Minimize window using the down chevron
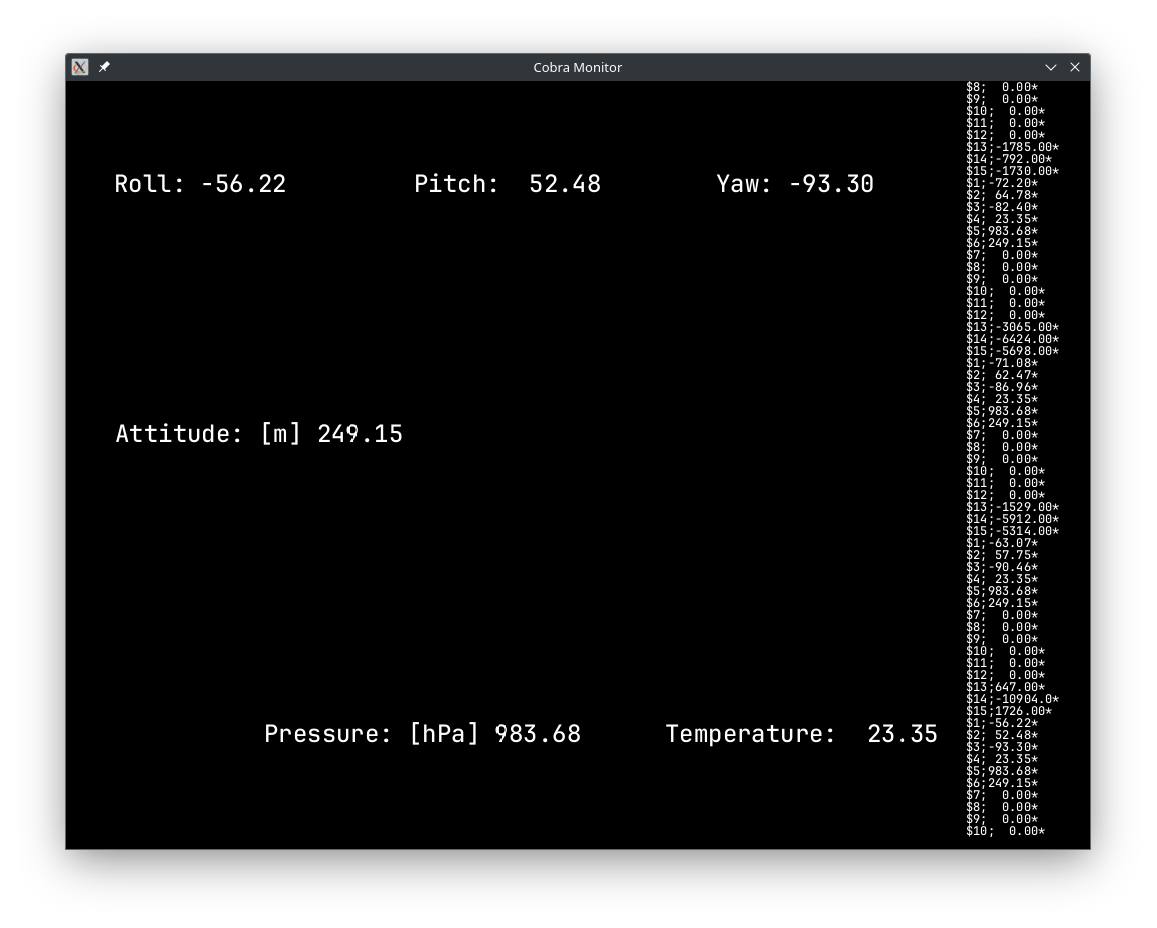Screen dimensions: 1157x928 pos(1051,67)
